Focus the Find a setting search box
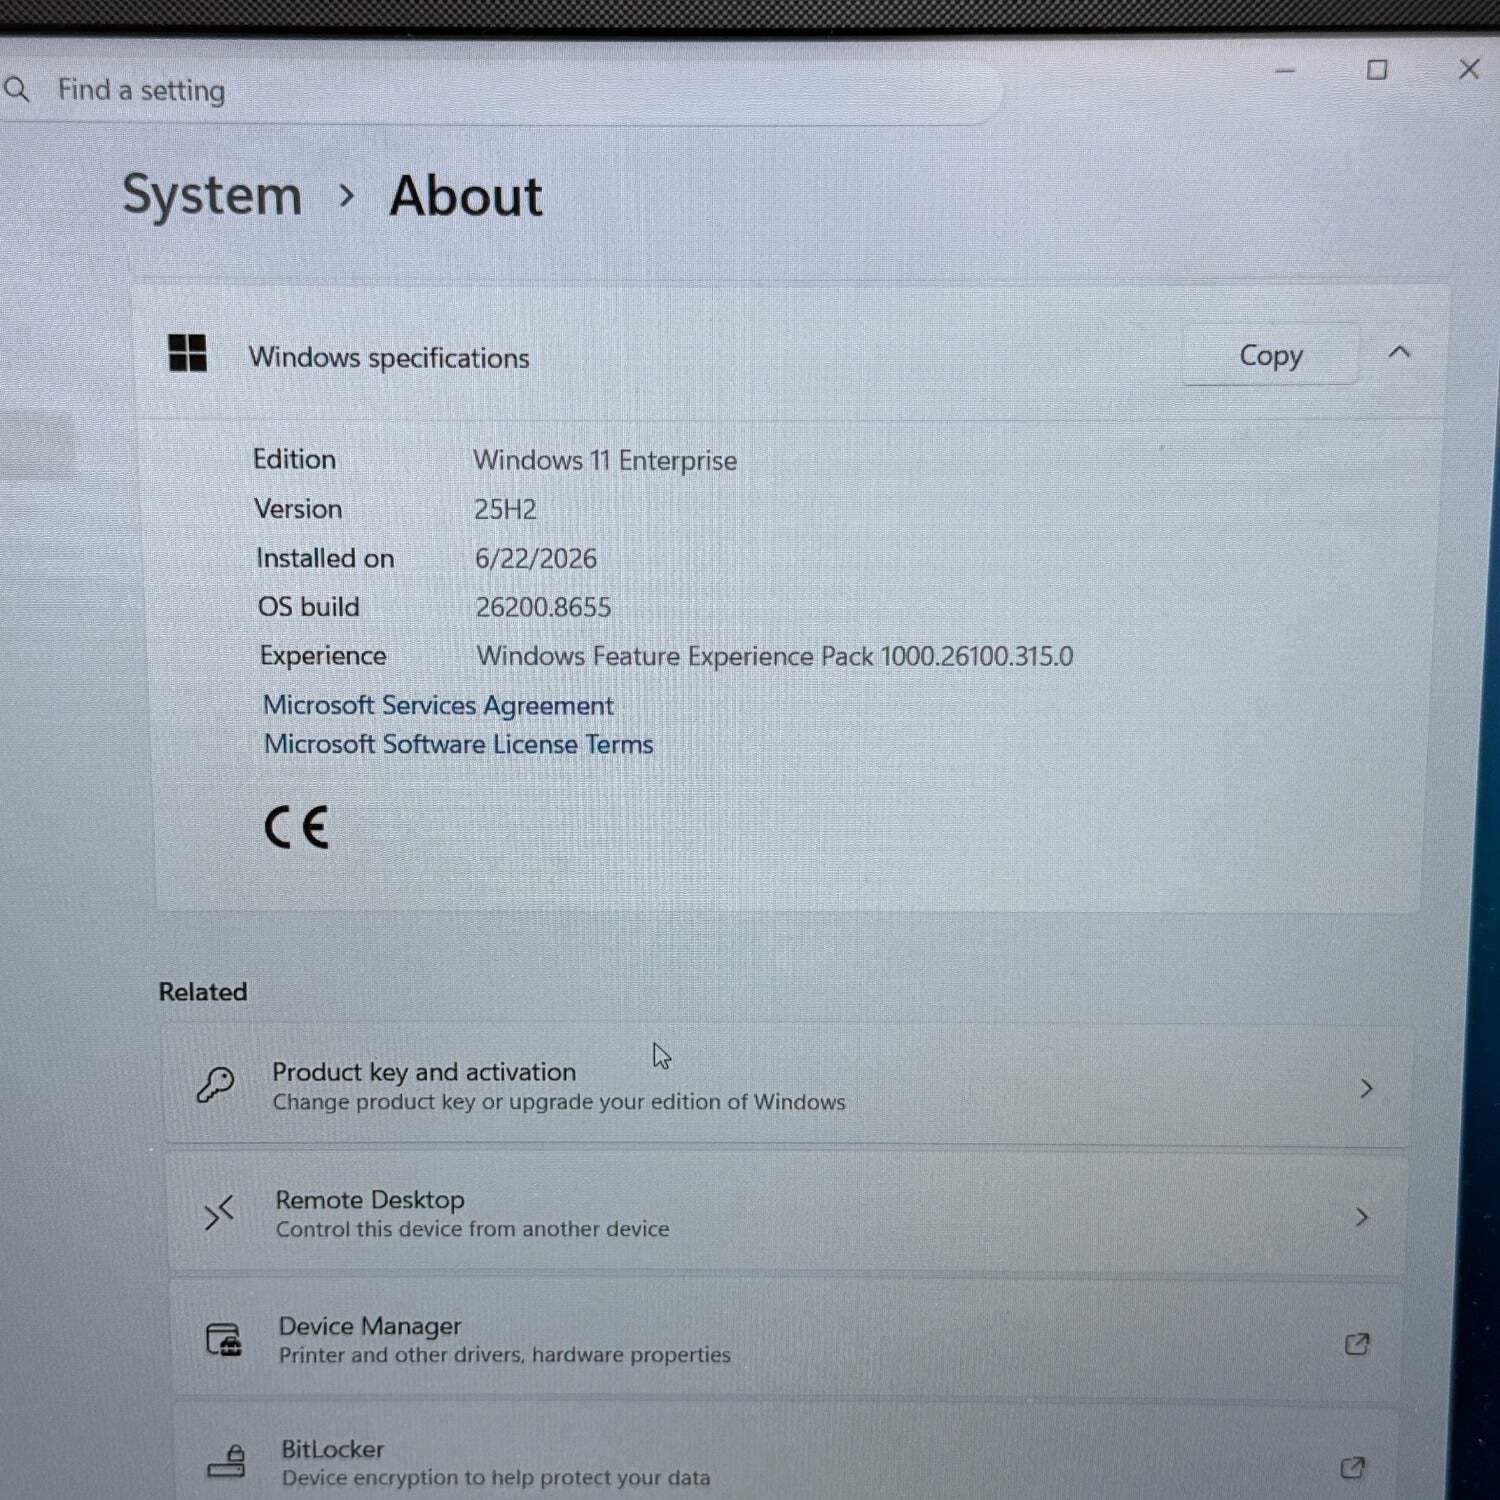 tap(498, 90)
